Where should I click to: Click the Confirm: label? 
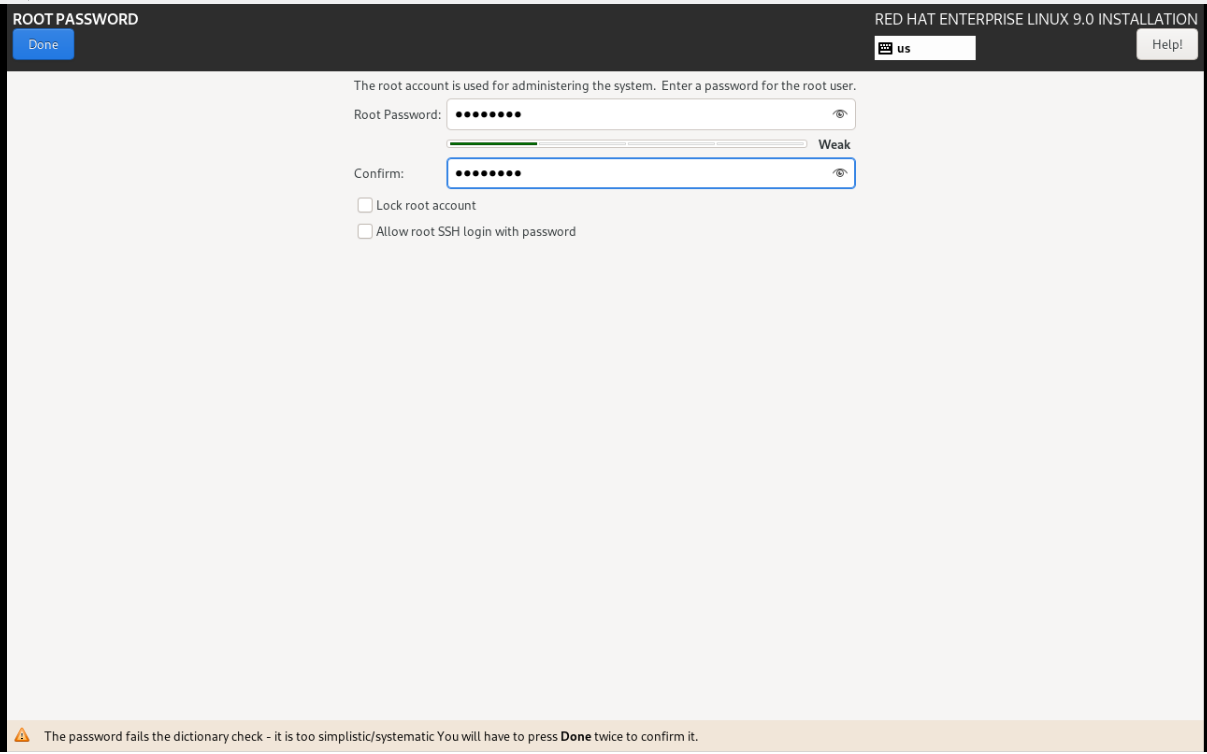(378, 174)
